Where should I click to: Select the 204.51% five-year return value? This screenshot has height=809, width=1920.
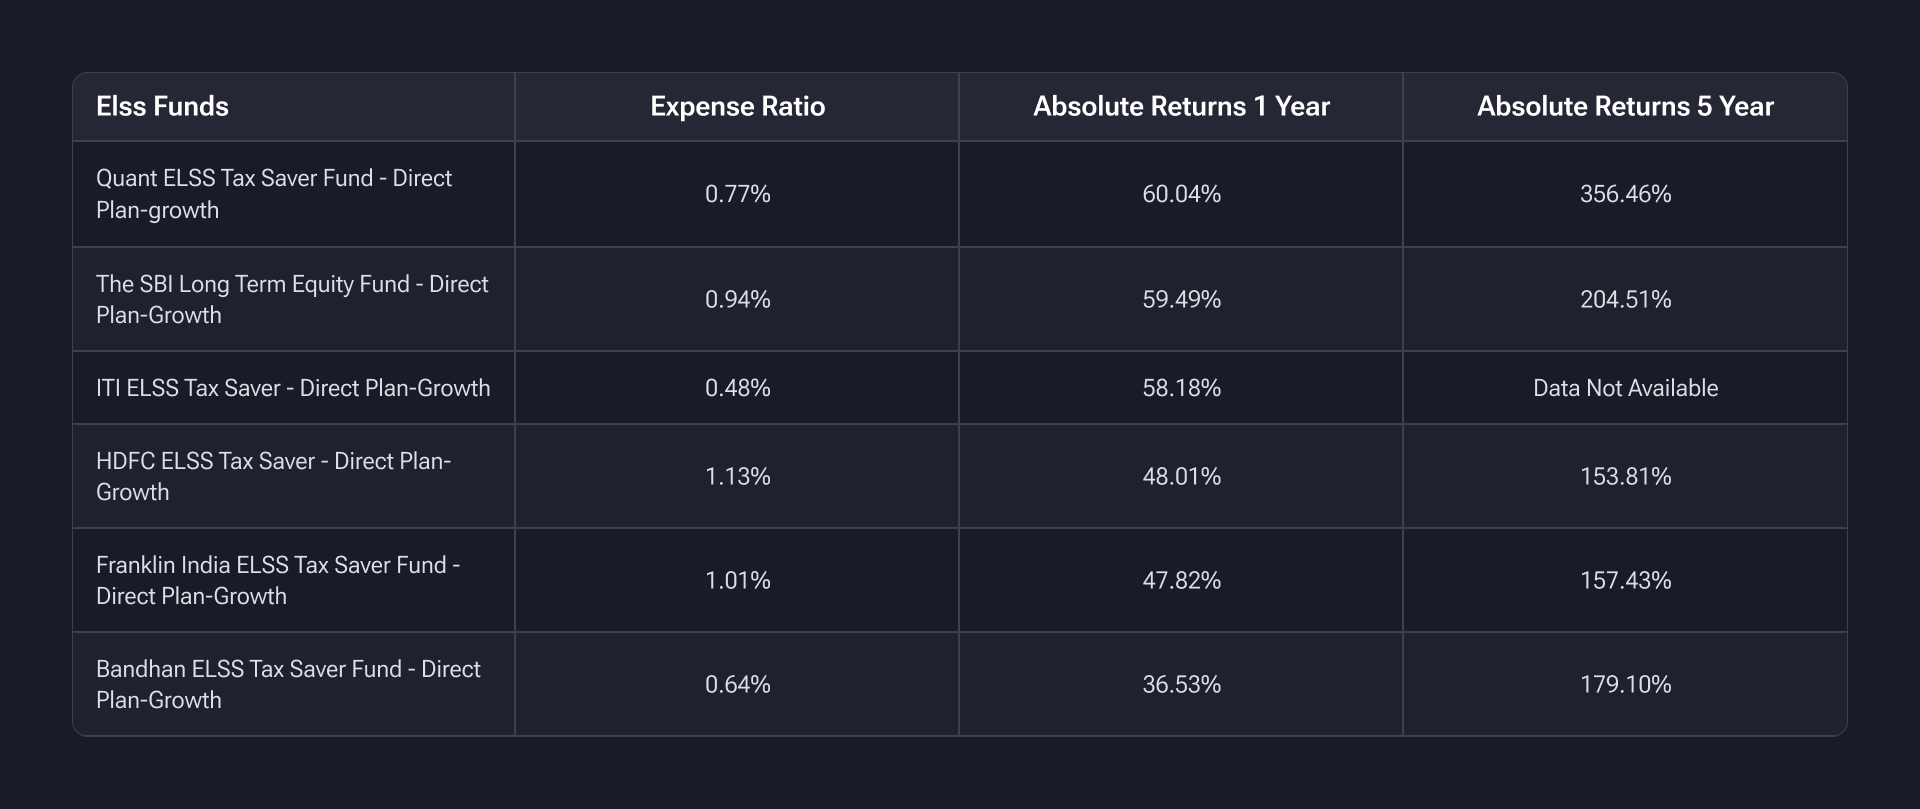[x=1625, y=299]
